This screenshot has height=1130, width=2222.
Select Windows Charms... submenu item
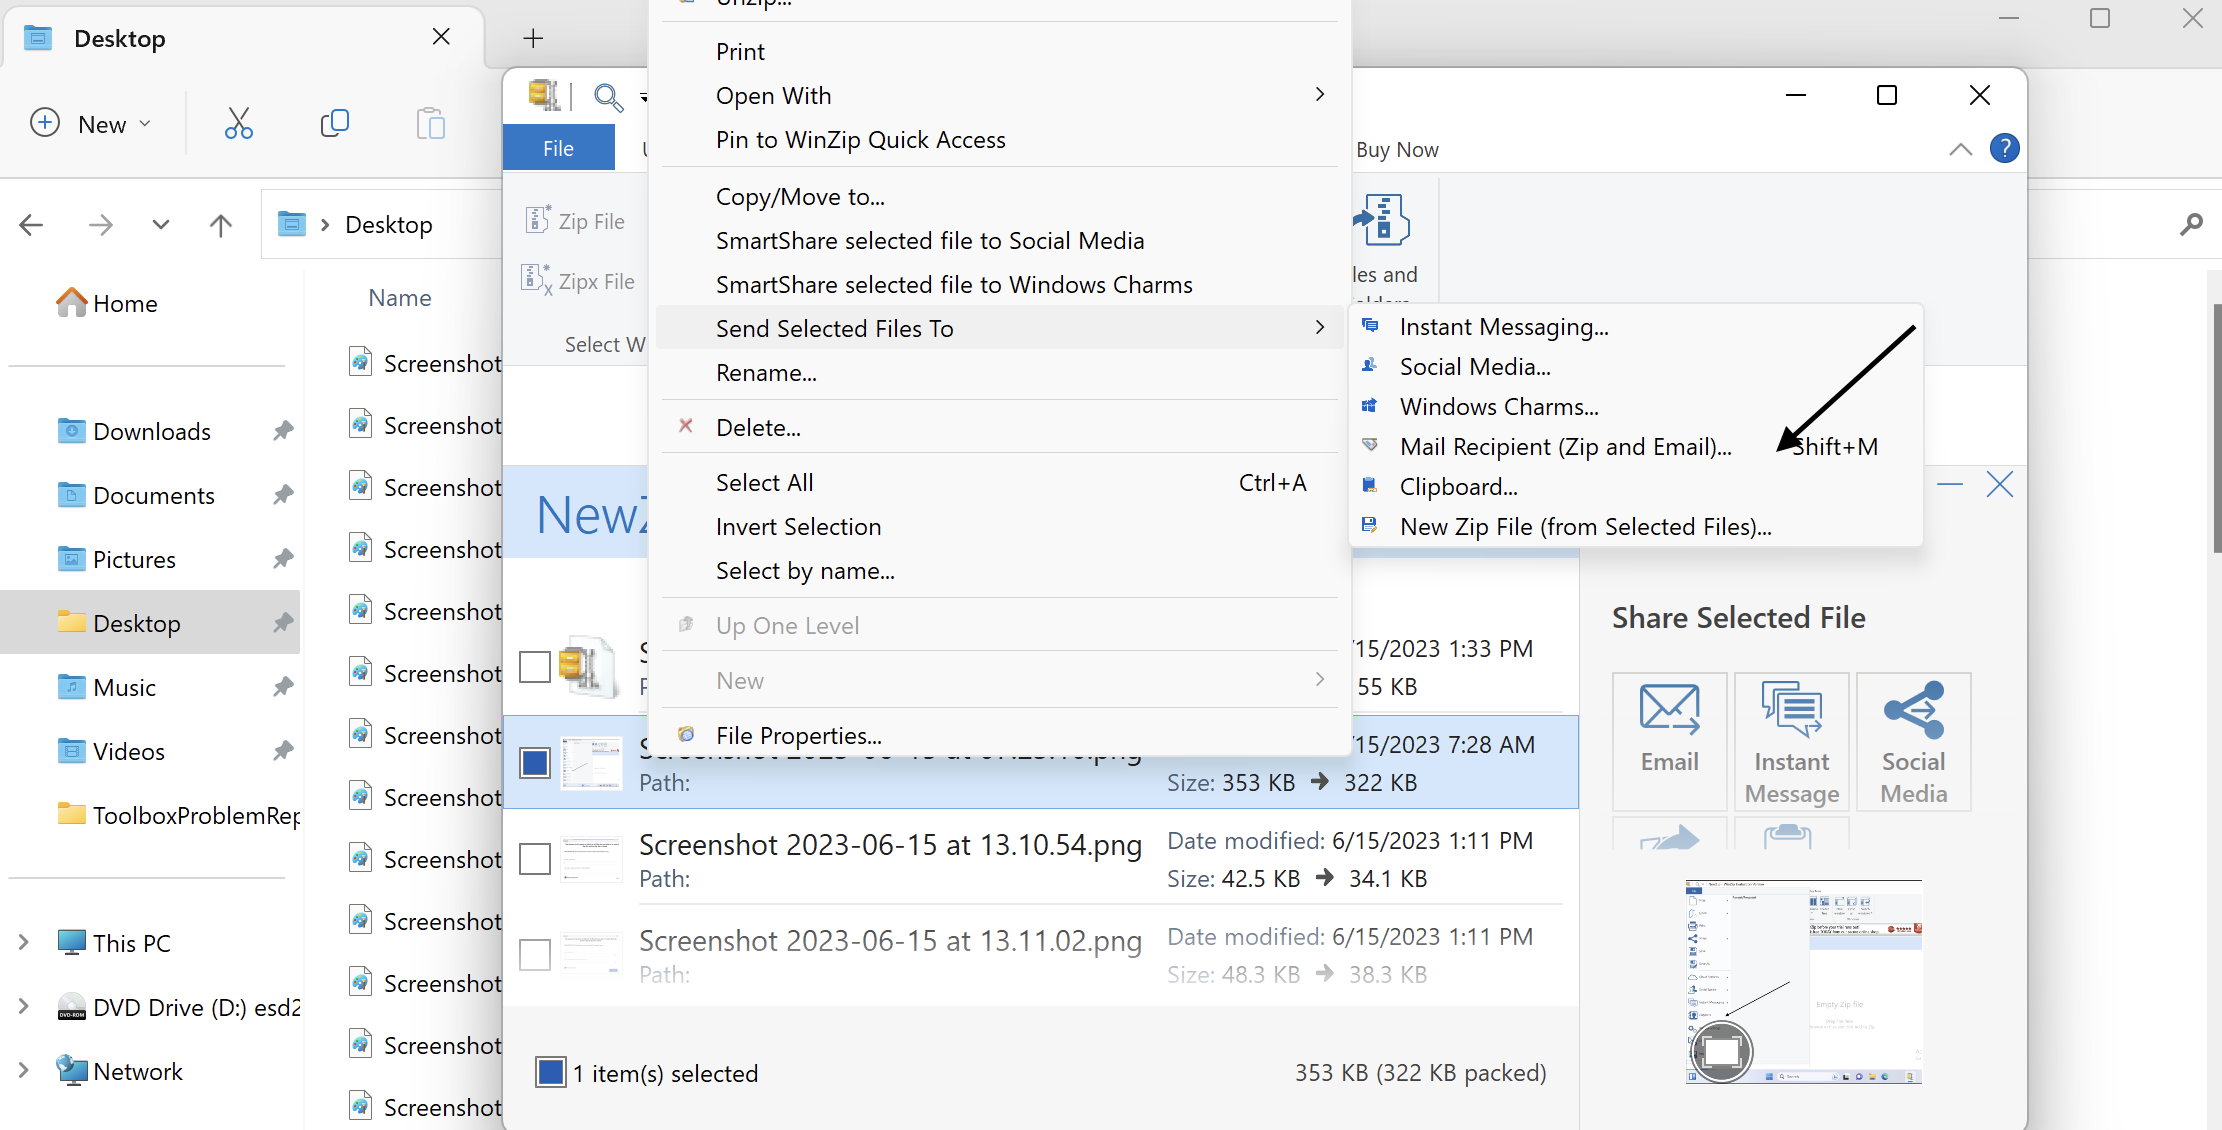click(x=1636, y=407)
